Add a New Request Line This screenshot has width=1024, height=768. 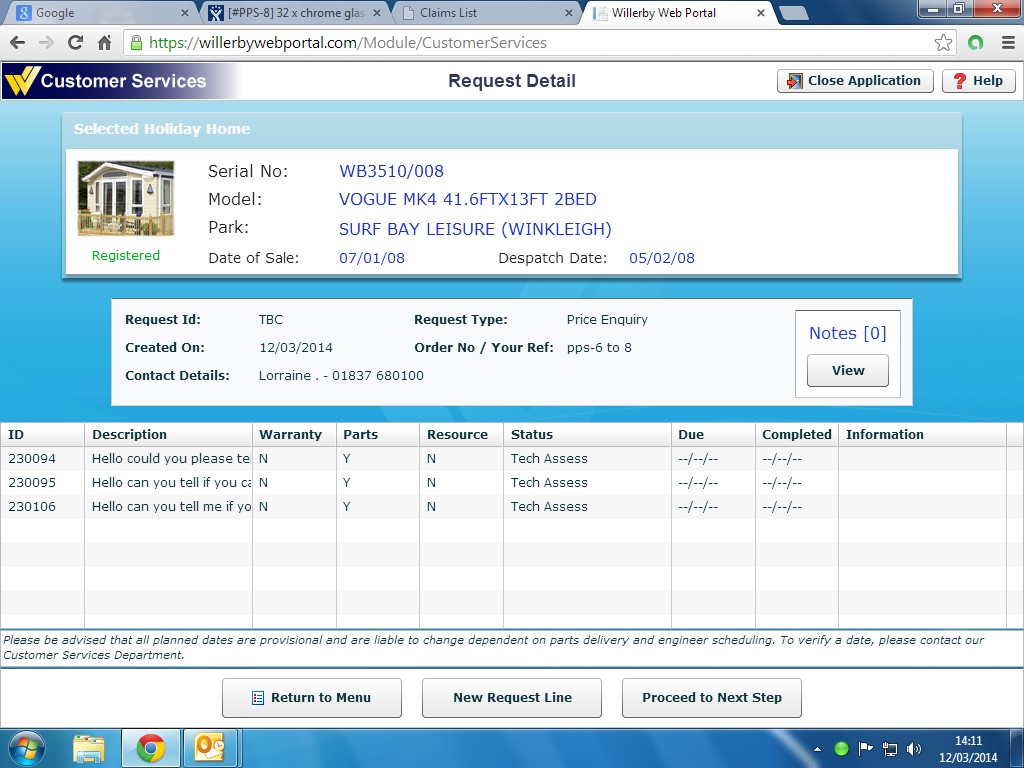512,697
